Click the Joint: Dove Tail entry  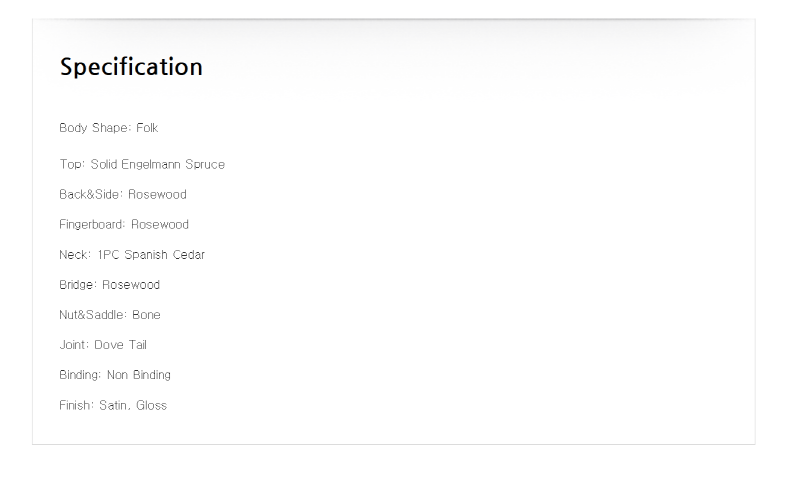[103, 345]
